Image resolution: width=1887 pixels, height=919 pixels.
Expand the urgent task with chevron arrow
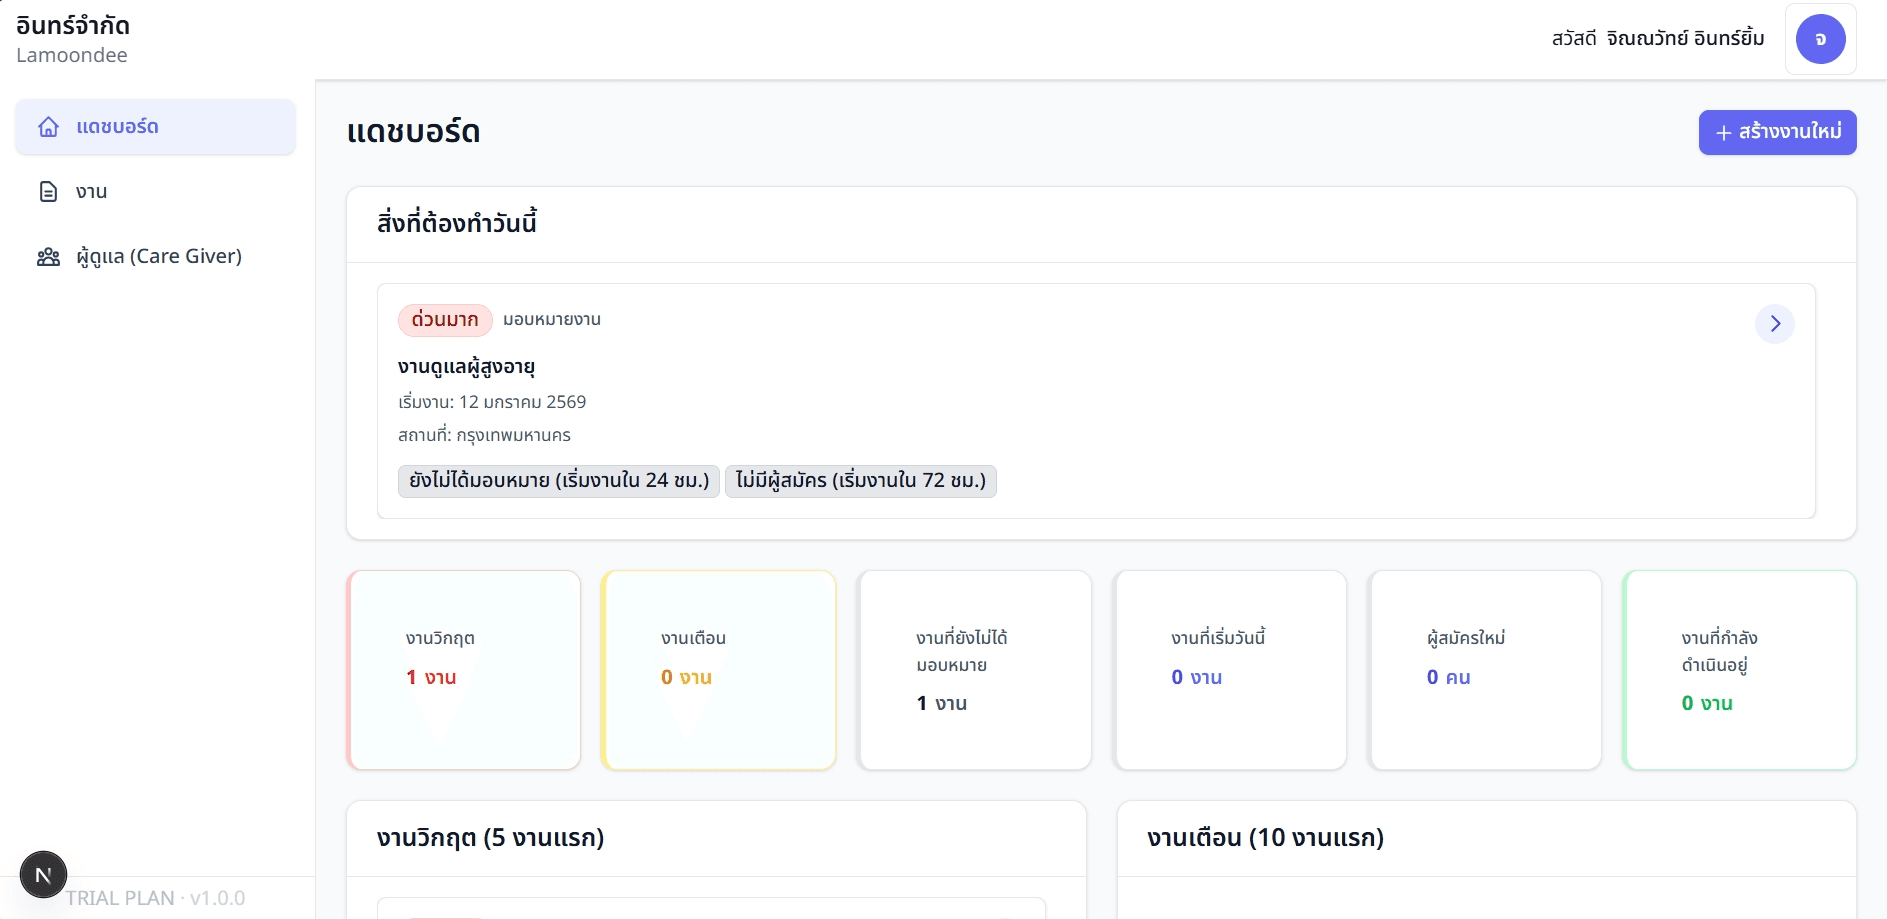click(1775, 324)
